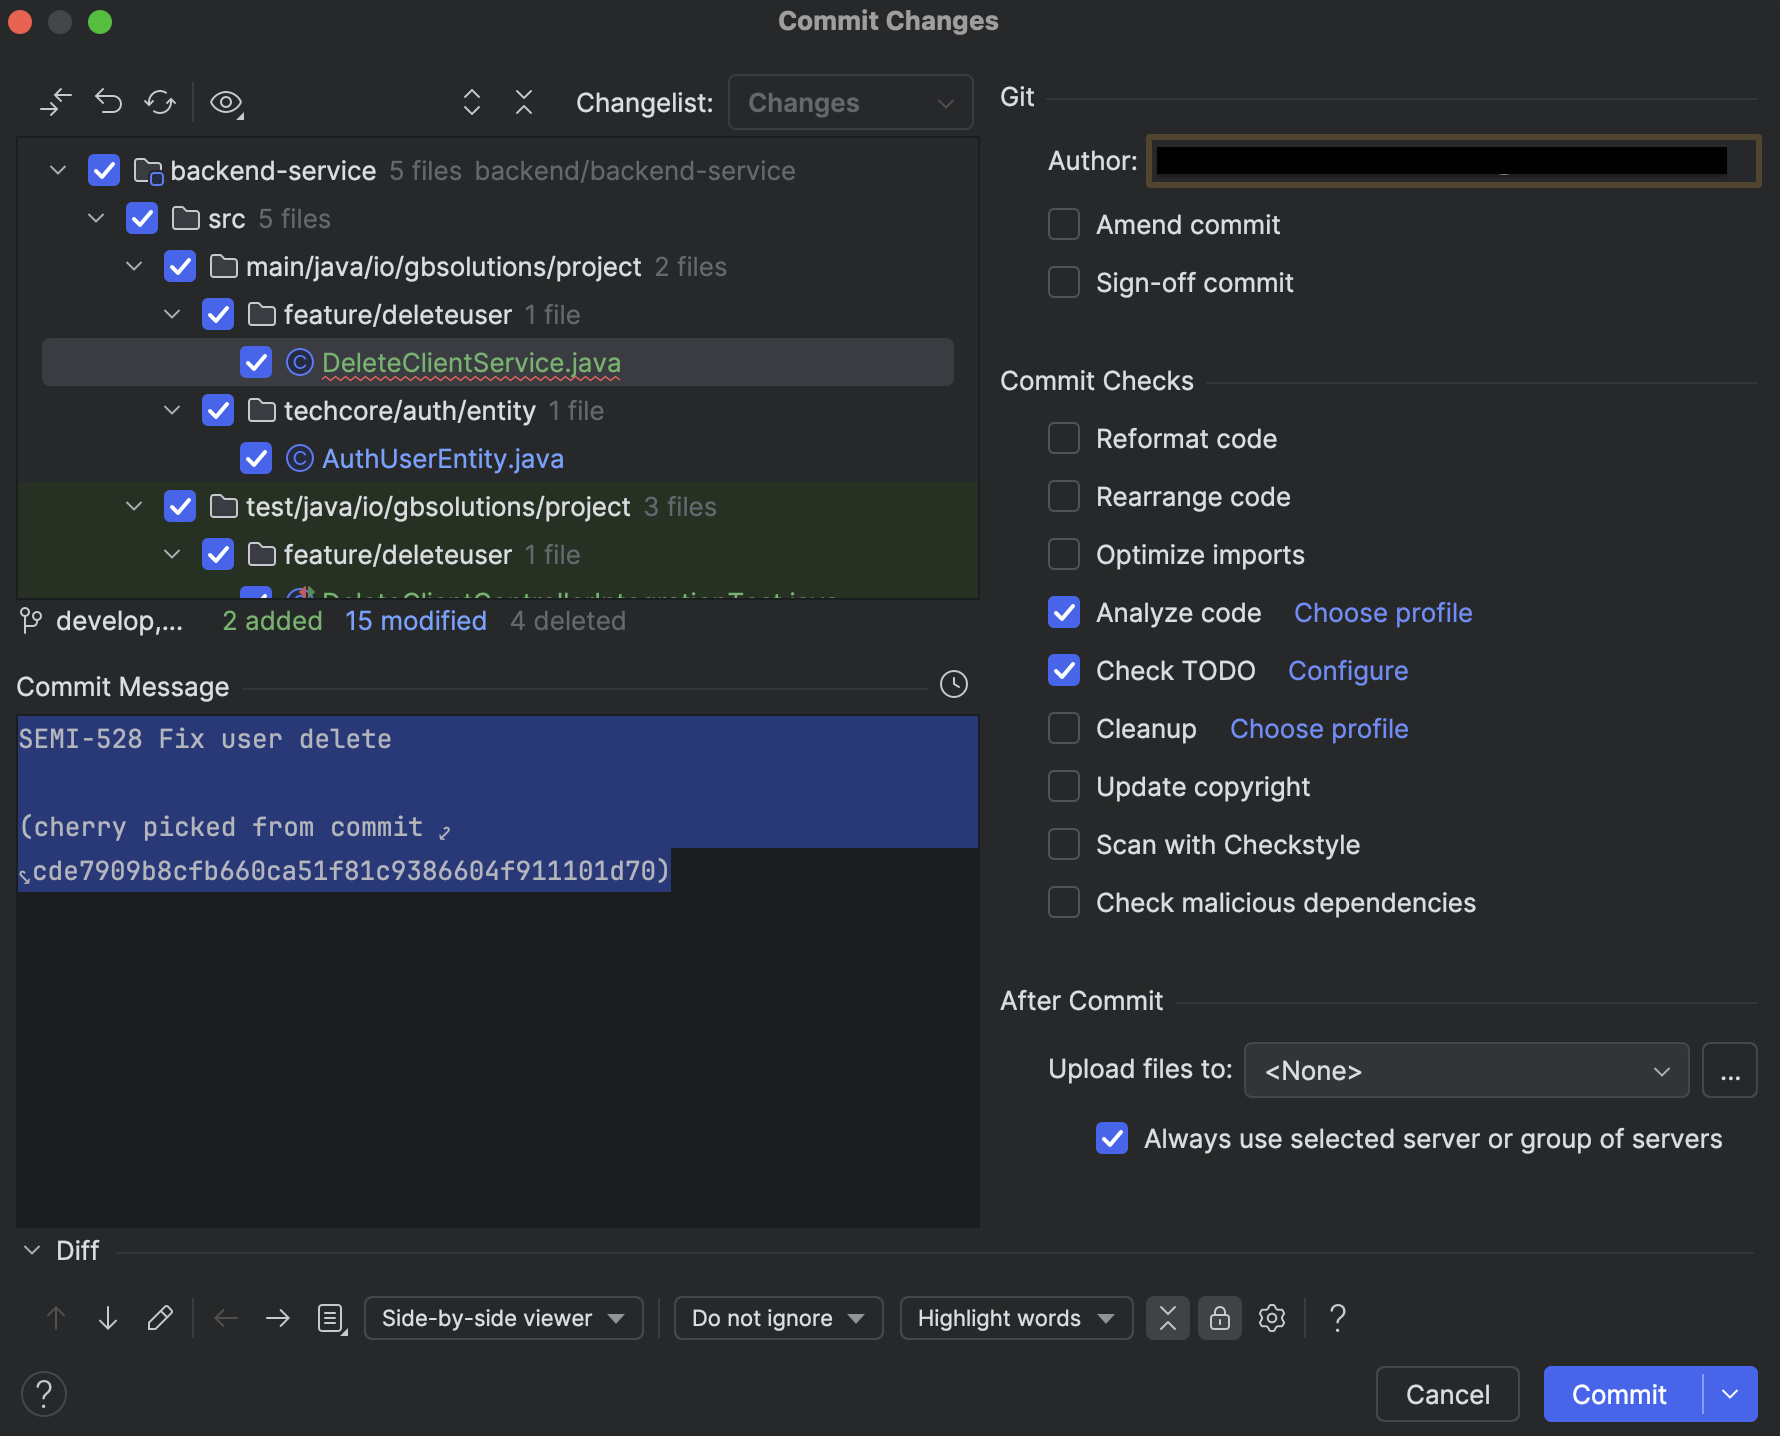Select DeleteClientService.java in the tree
Viewport: 1780px width, 1436px height.
(471, 362)
